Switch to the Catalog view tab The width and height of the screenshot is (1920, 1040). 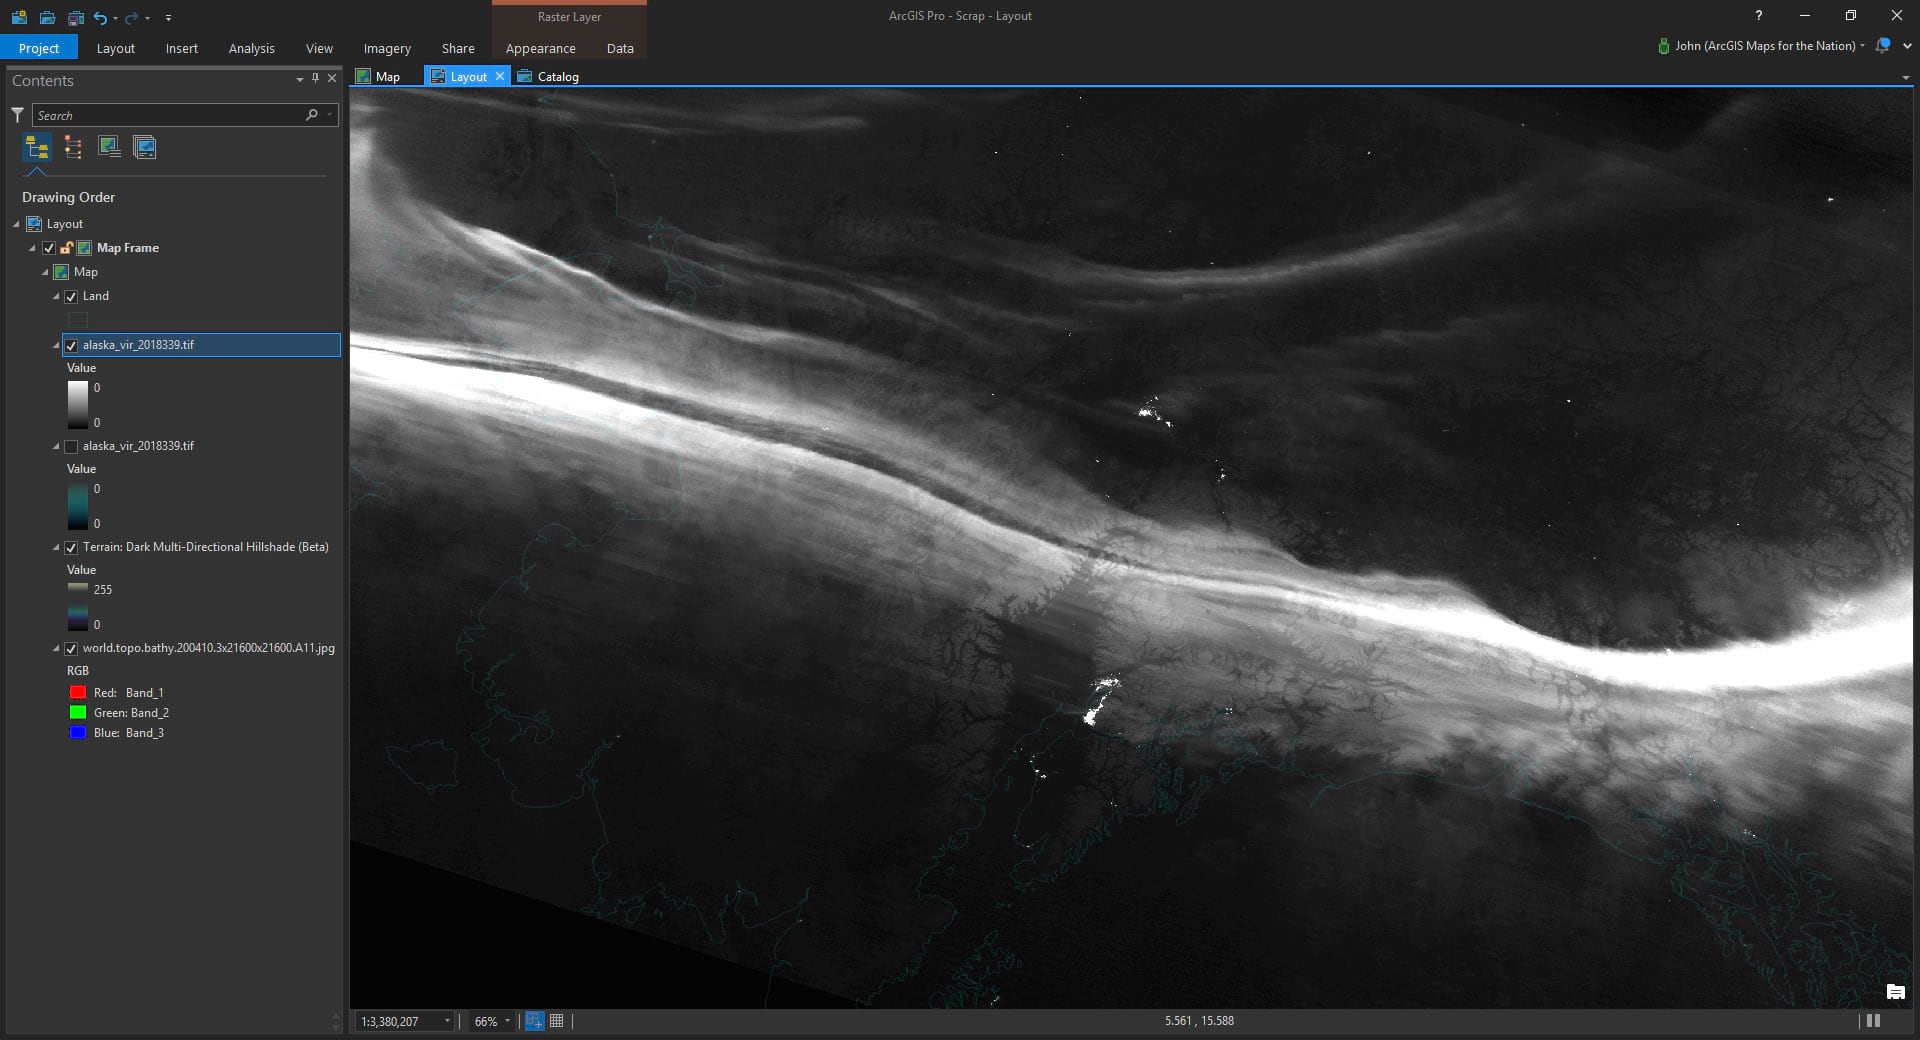[548, 76]
